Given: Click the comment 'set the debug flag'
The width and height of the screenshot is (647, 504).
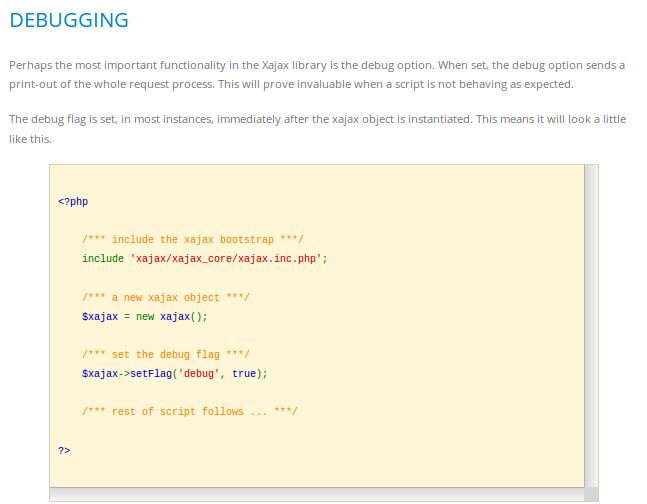Looking at the screenshot, I should (166, 355).
